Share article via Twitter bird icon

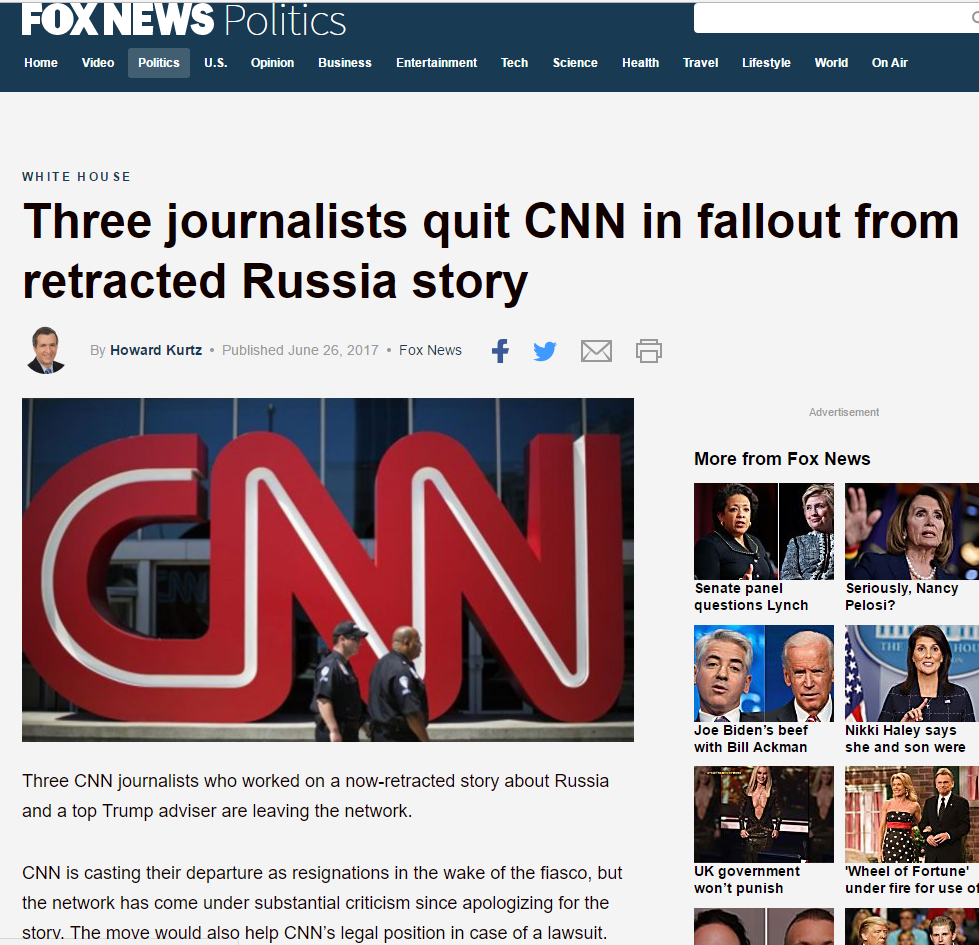point(544,351)
